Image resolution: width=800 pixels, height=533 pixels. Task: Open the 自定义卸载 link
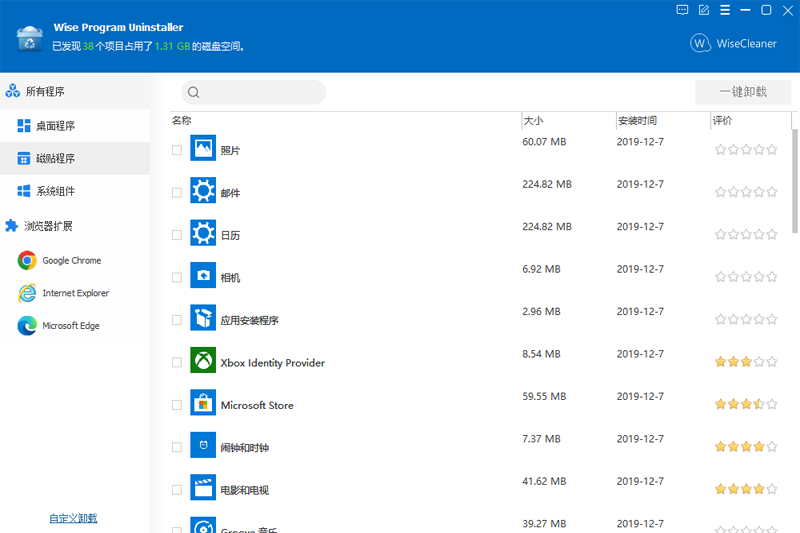coord(73,518)
